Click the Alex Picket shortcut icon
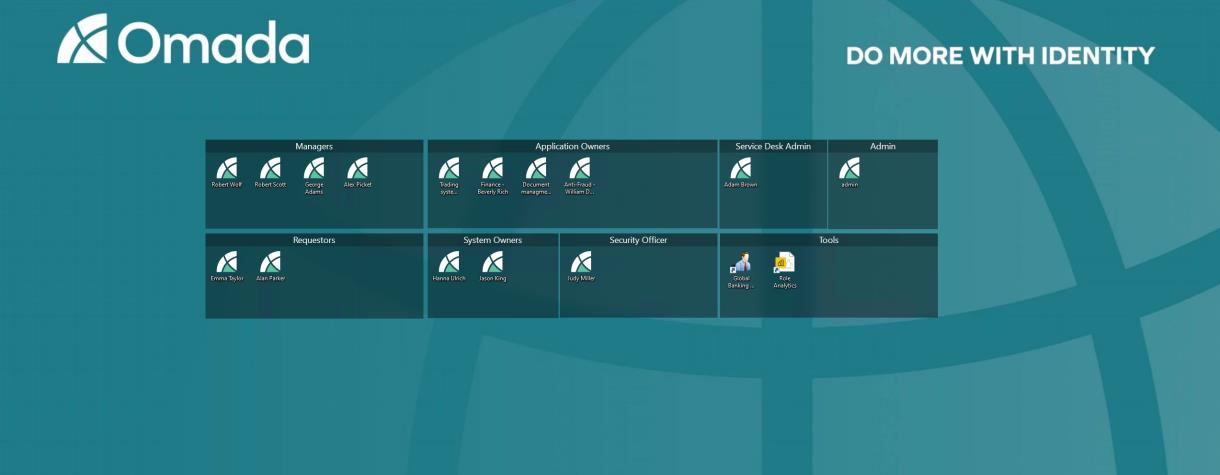This screenshot has width=1220, height=475. [357, 173]
